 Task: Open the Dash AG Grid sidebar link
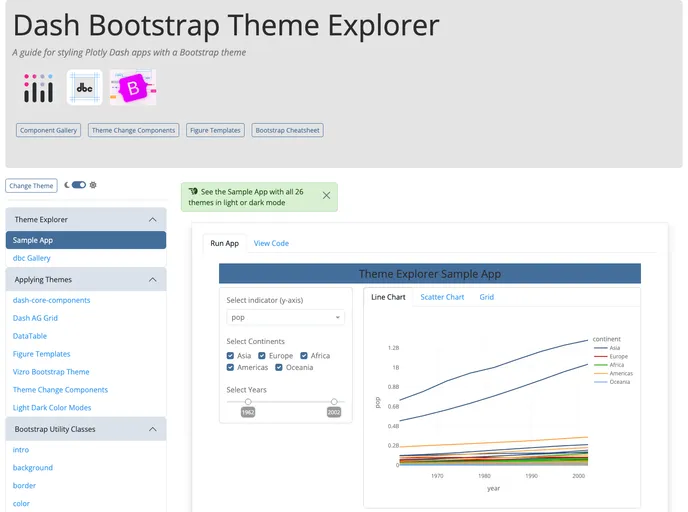point(35,318)
